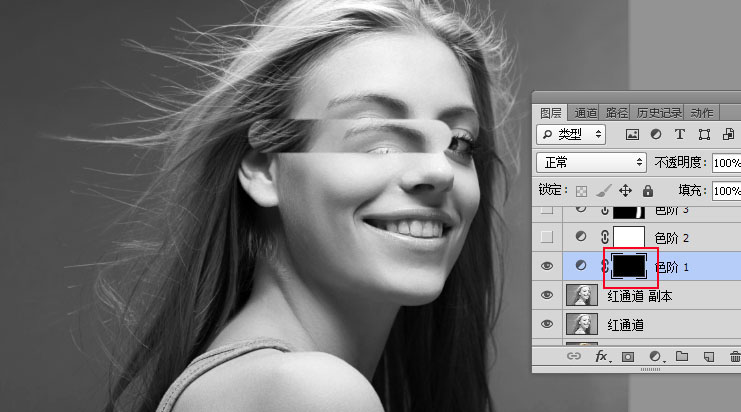Create a new group folder icon
This screenshot has height=412, width=741.
point(682,356)
